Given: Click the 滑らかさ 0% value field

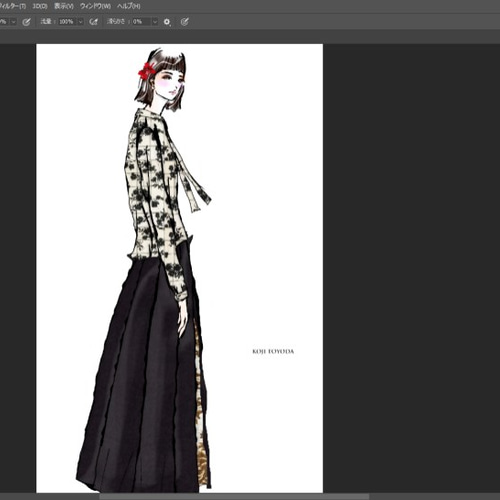Looking at the screenshot, I should 142,22.
